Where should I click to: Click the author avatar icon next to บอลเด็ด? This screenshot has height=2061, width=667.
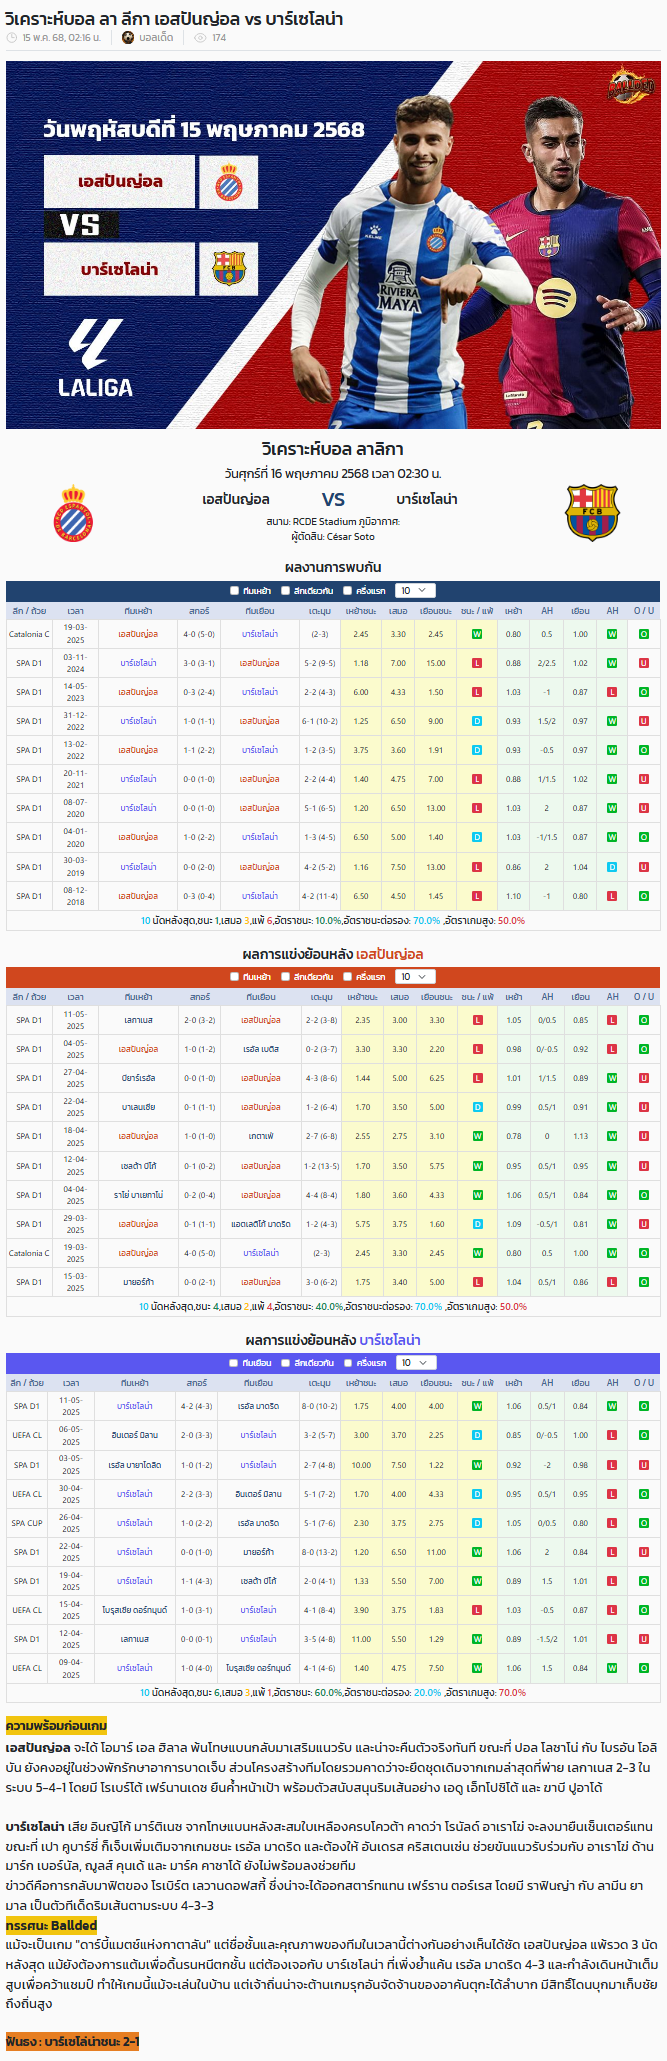click(x=128, y=38)
